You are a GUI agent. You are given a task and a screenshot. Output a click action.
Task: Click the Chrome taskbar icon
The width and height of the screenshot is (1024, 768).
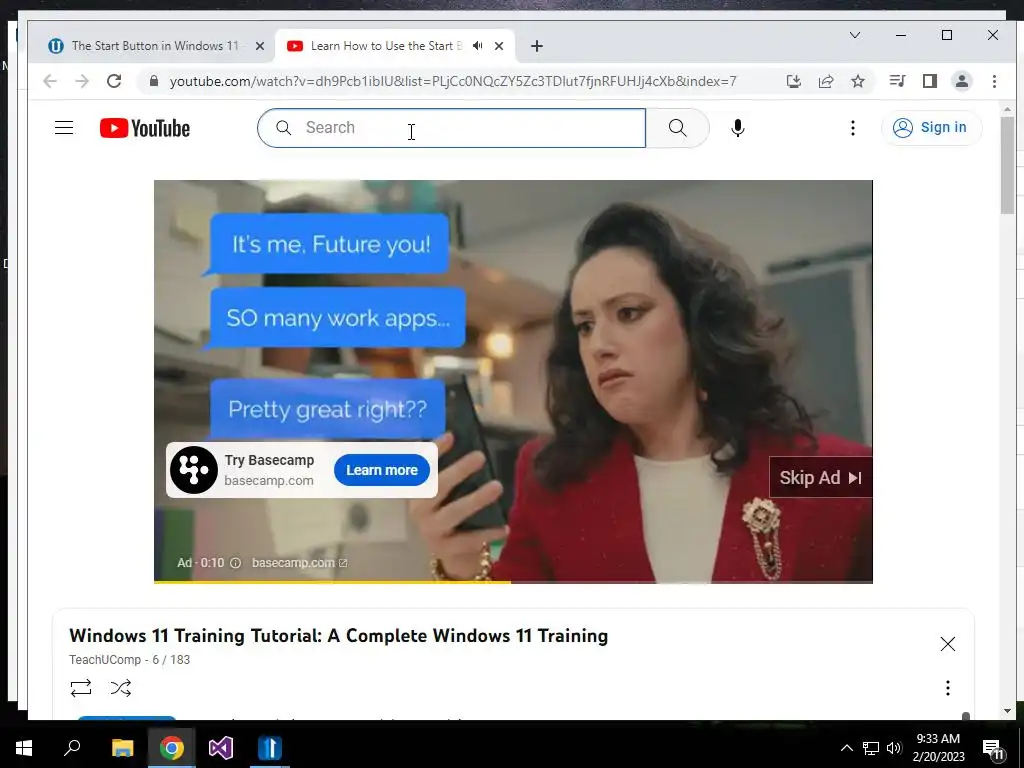click(172, 748)
